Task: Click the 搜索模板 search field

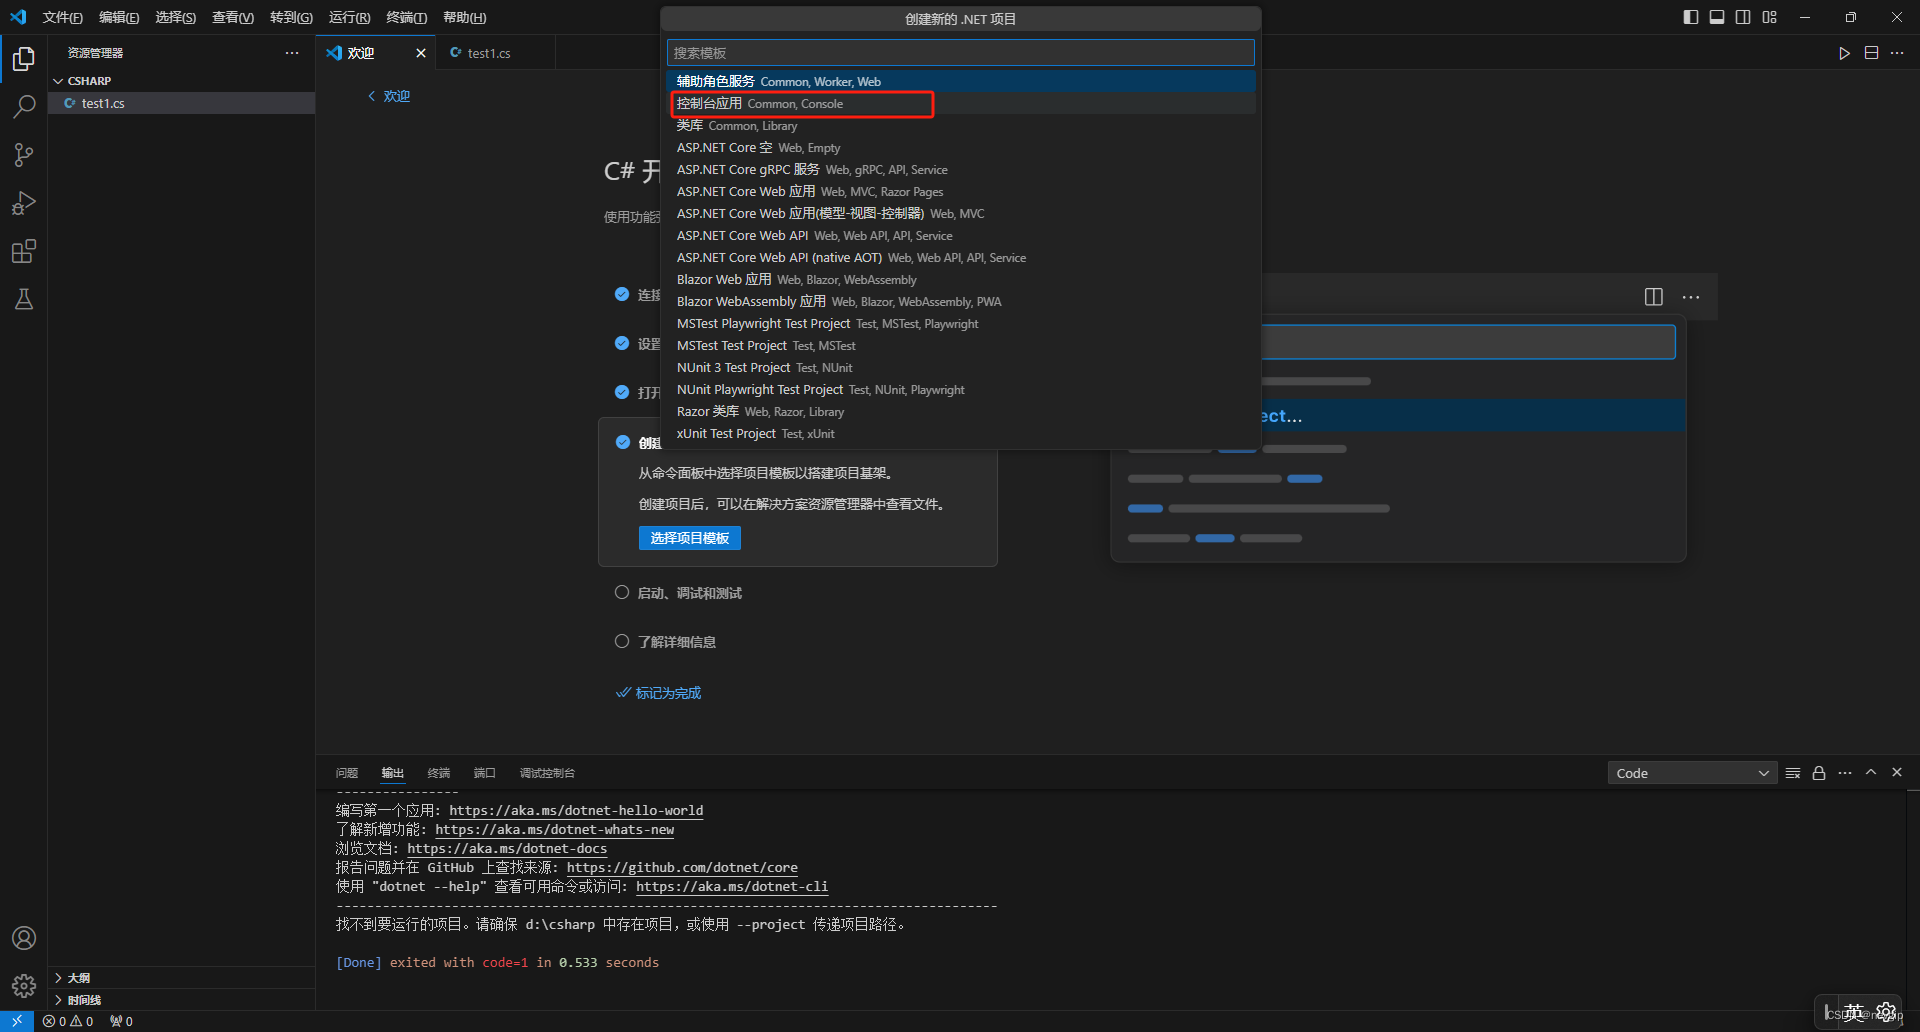Action: [961, 53]
